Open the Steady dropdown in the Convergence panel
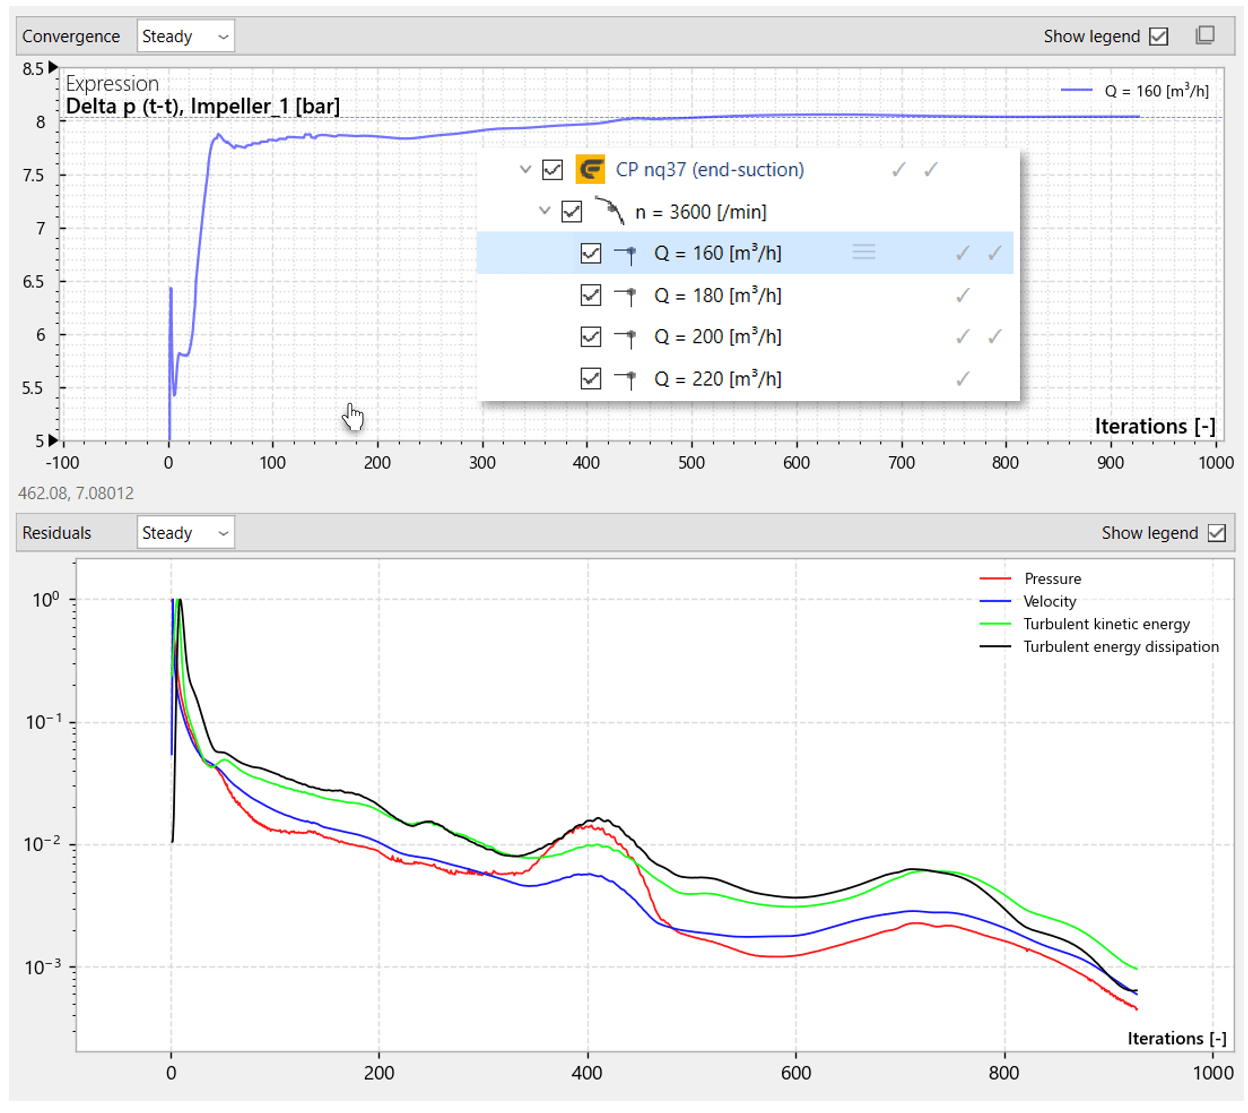Screen dimensions: 1248x1113 click(x=185, y=36)
